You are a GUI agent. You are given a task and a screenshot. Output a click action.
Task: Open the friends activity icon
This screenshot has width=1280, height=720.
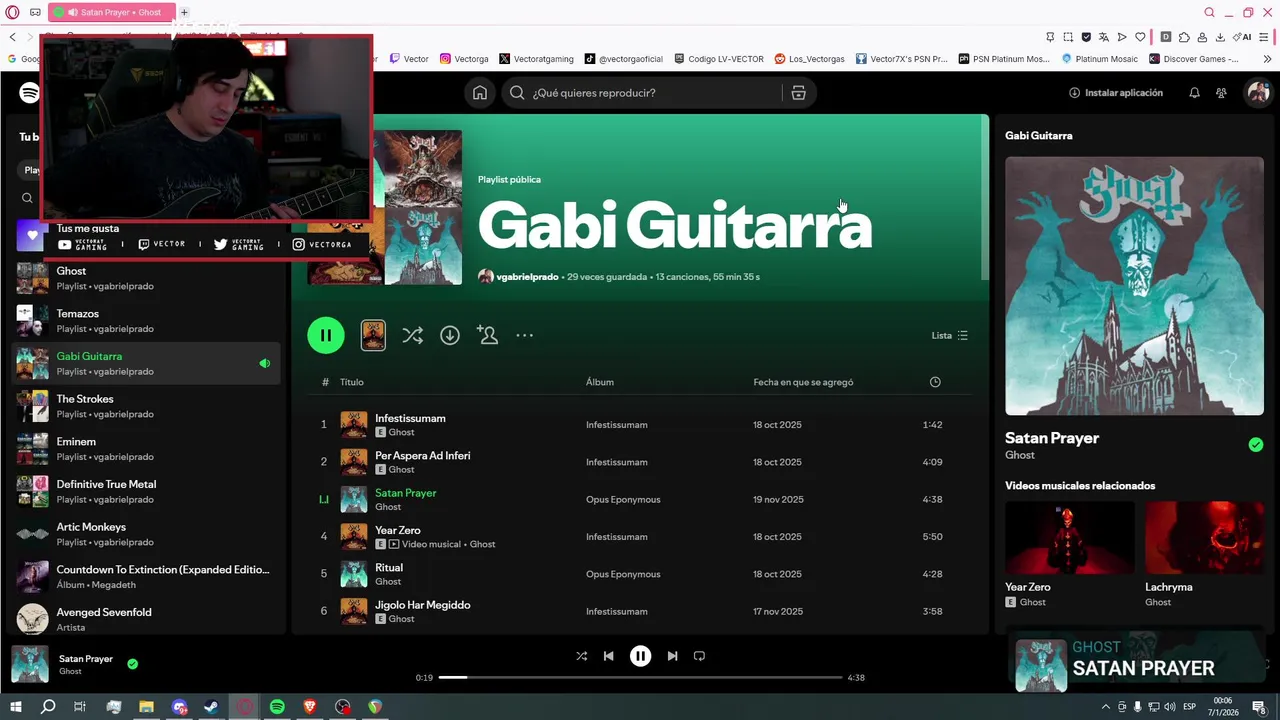(x=1221, y=93)
